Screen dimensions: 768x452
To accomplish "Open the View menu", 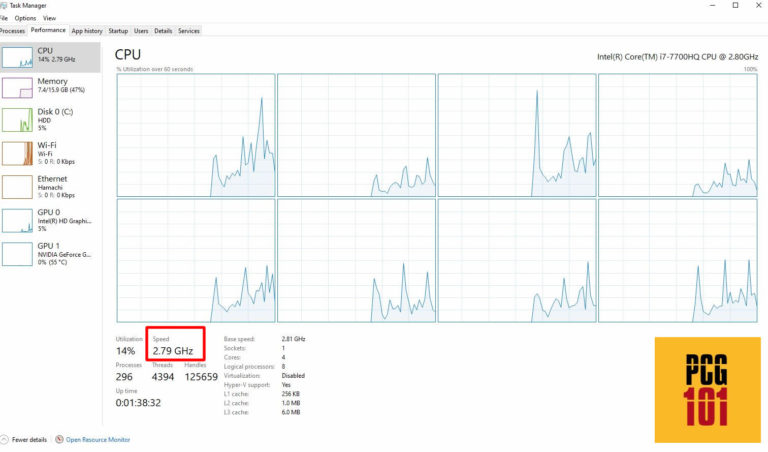I will (x=49, y=18).
